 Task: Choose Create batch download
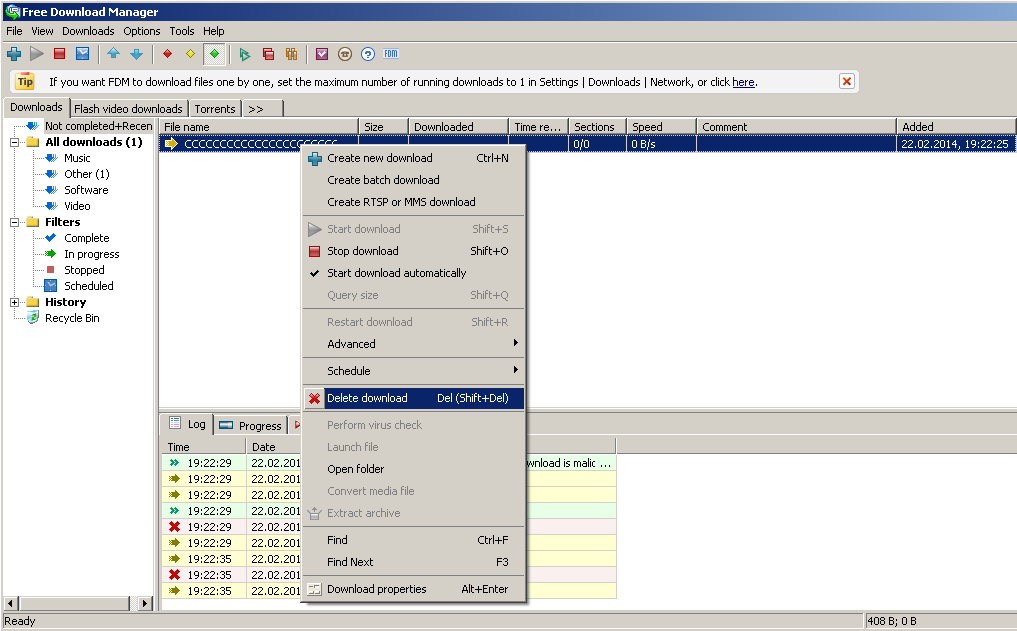pyautogui.click(x=413, y=180)
